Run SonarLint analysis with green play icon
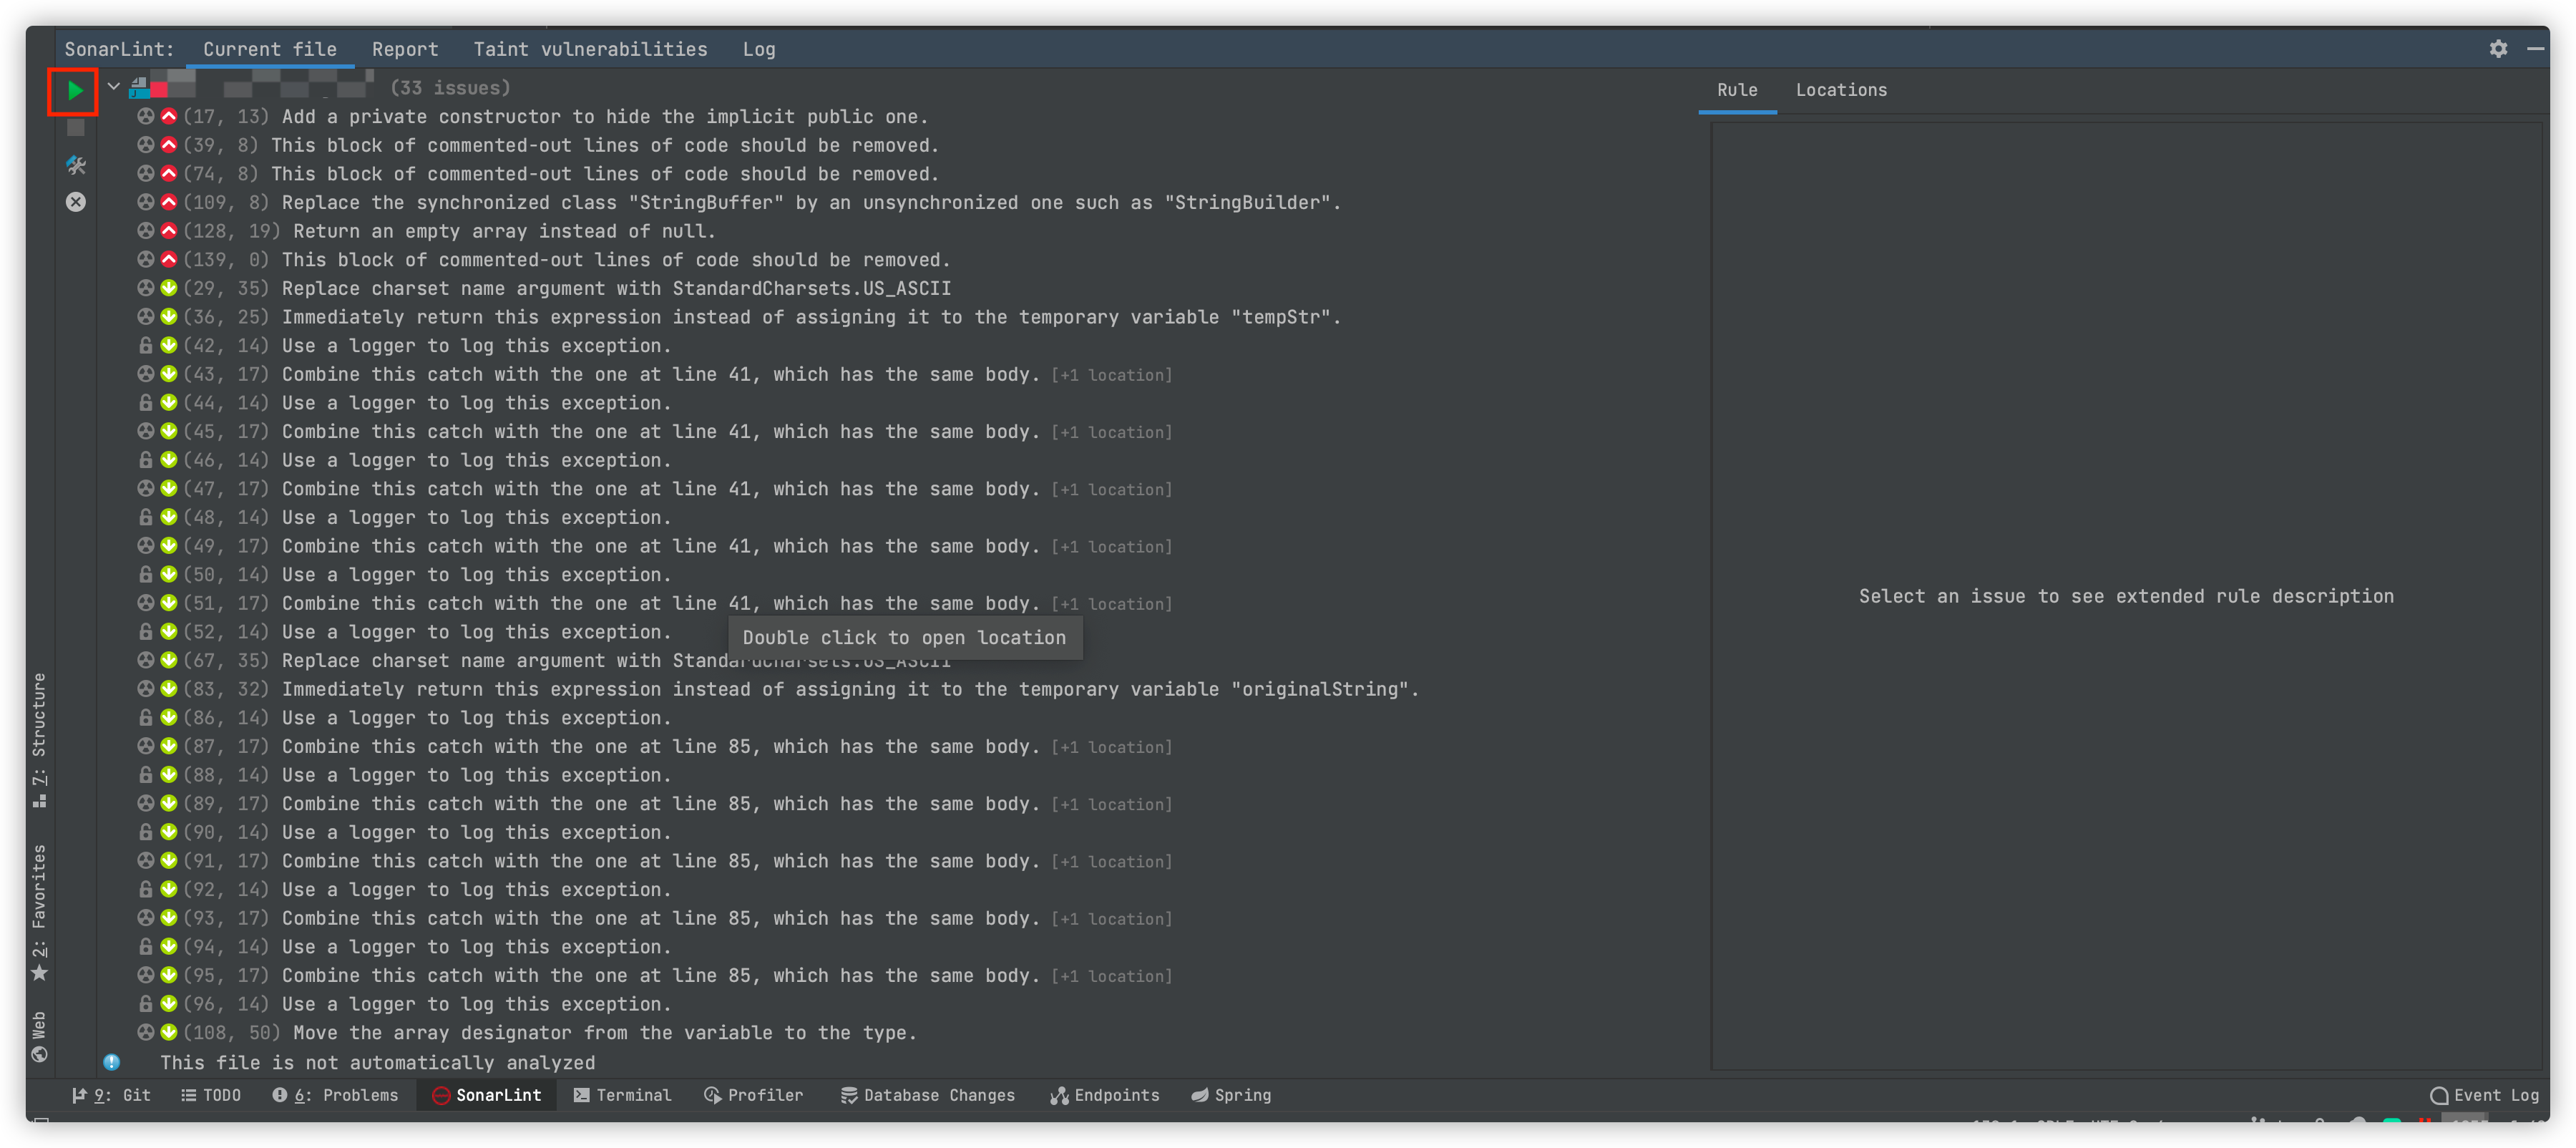The height and width of the screenshot is (1148, 2576). (75, 91)
